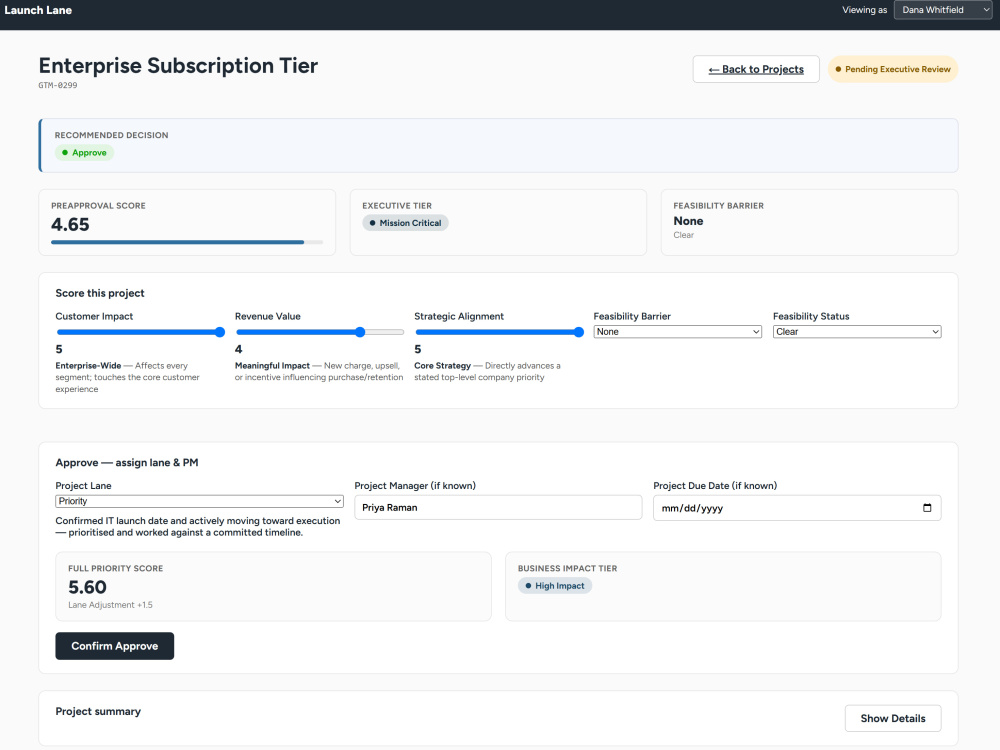Open the Project Lane dropdown set to Priority
Image resolution: width=1000 pixels, height=750 pixels.
(199, 501)
